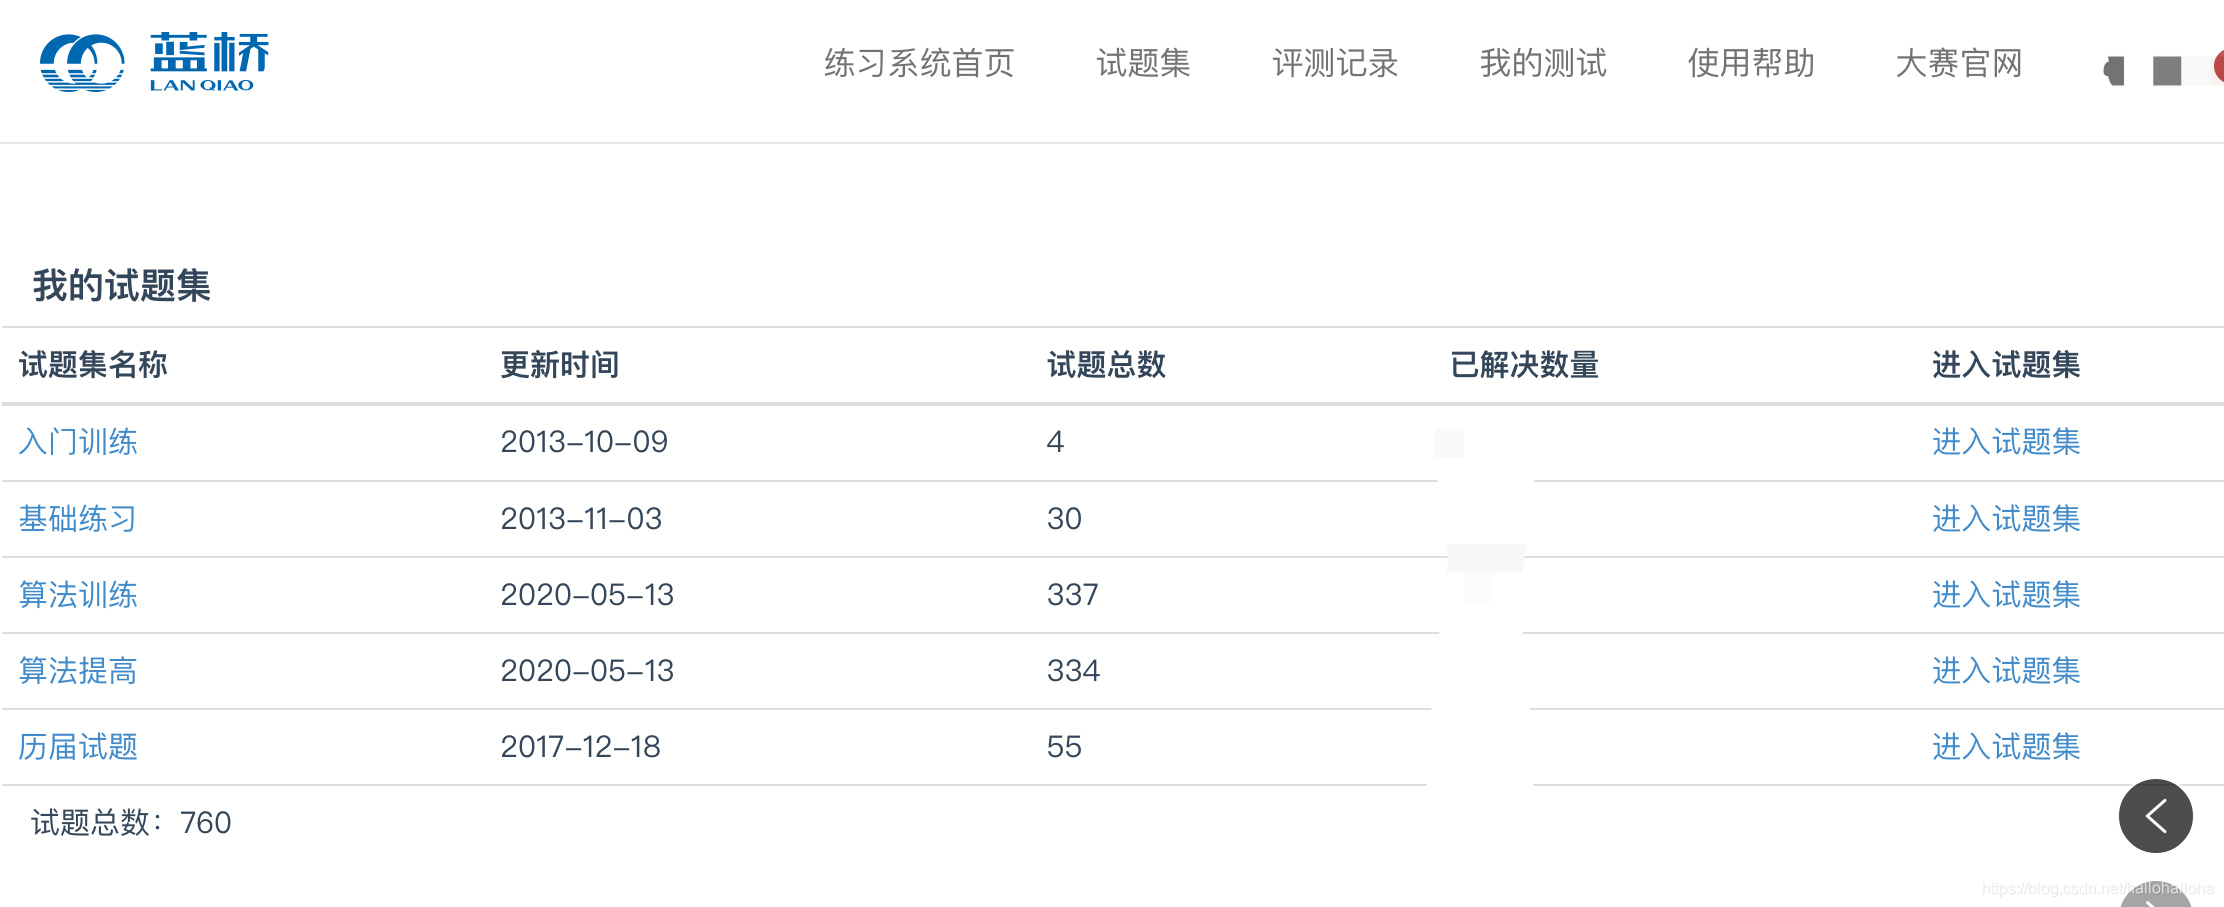Image resolution: width=2224 pixels, height=907 pixels.
Task: Open 我的测试 from the navigation bar
Action: click(x=1543, y=63)
